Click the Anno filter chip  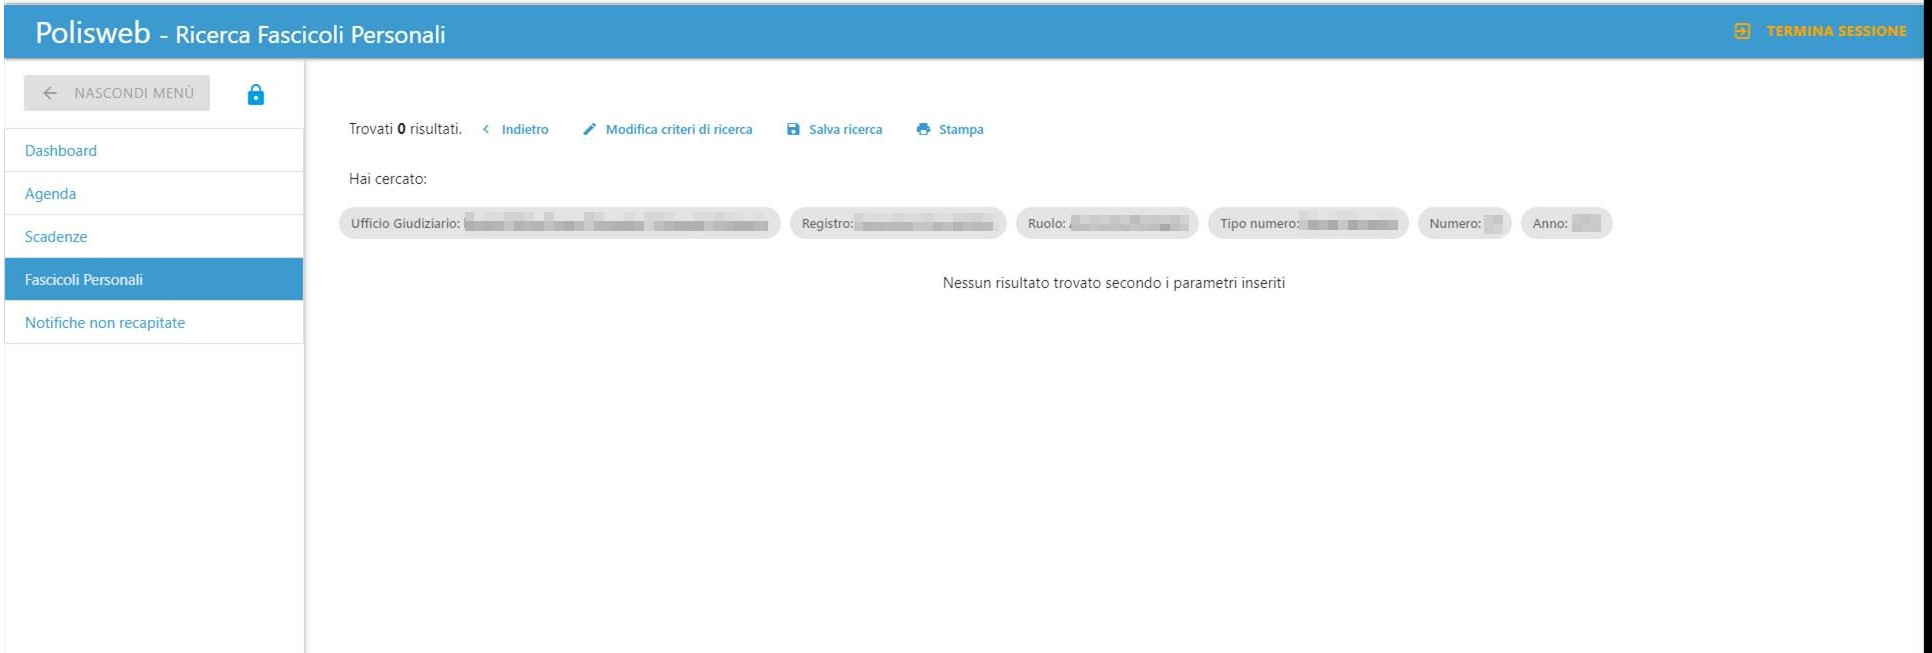(x=1565, y=224)
